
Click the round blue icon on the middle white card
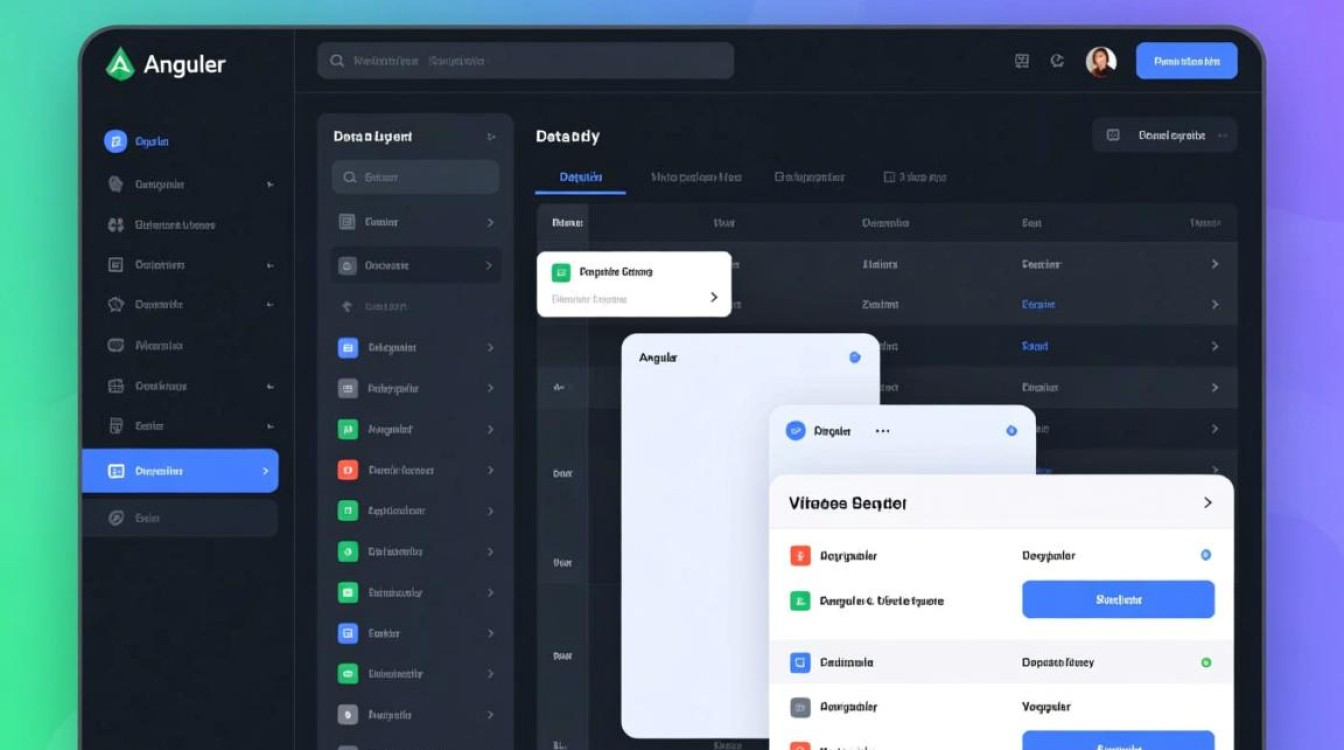pyautogui.click(x=795, y=431)
